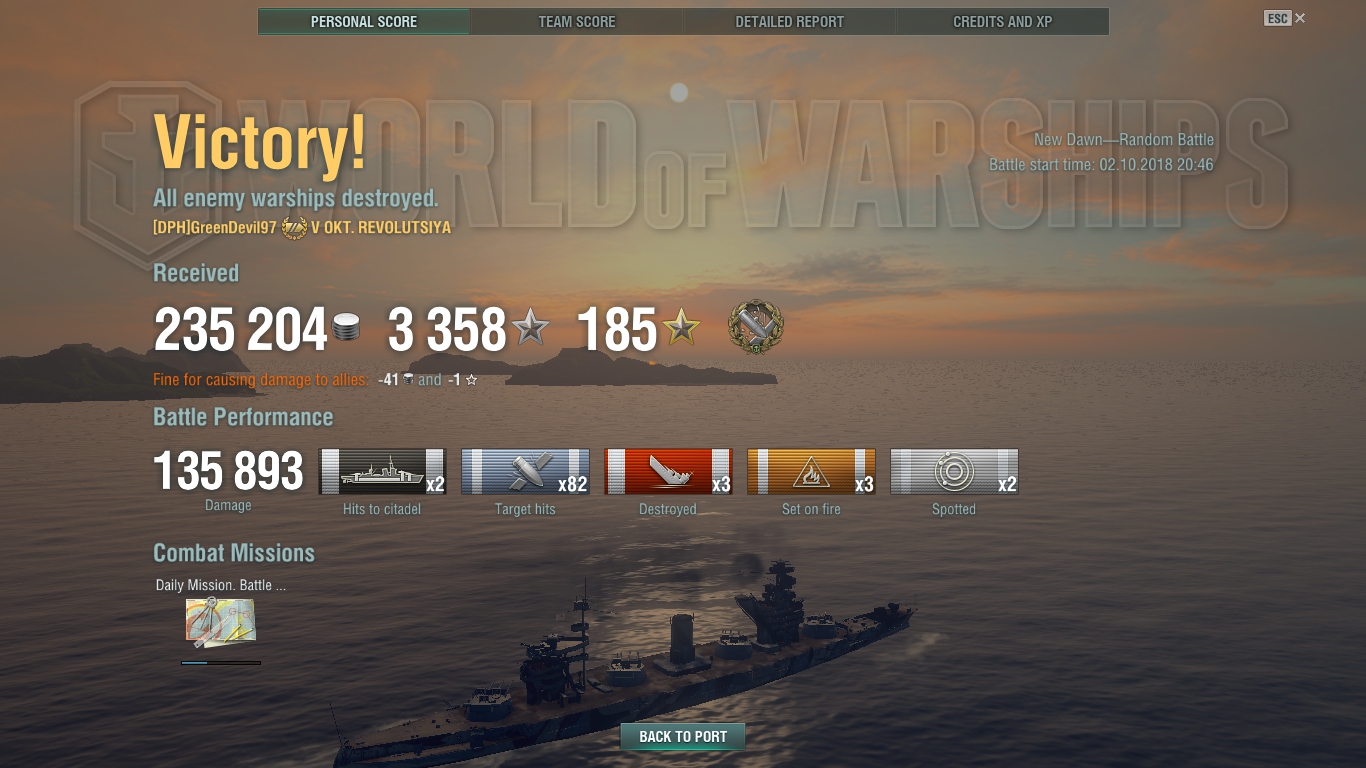
Task: Click the gold free XP star
Action: coord(682,327)
